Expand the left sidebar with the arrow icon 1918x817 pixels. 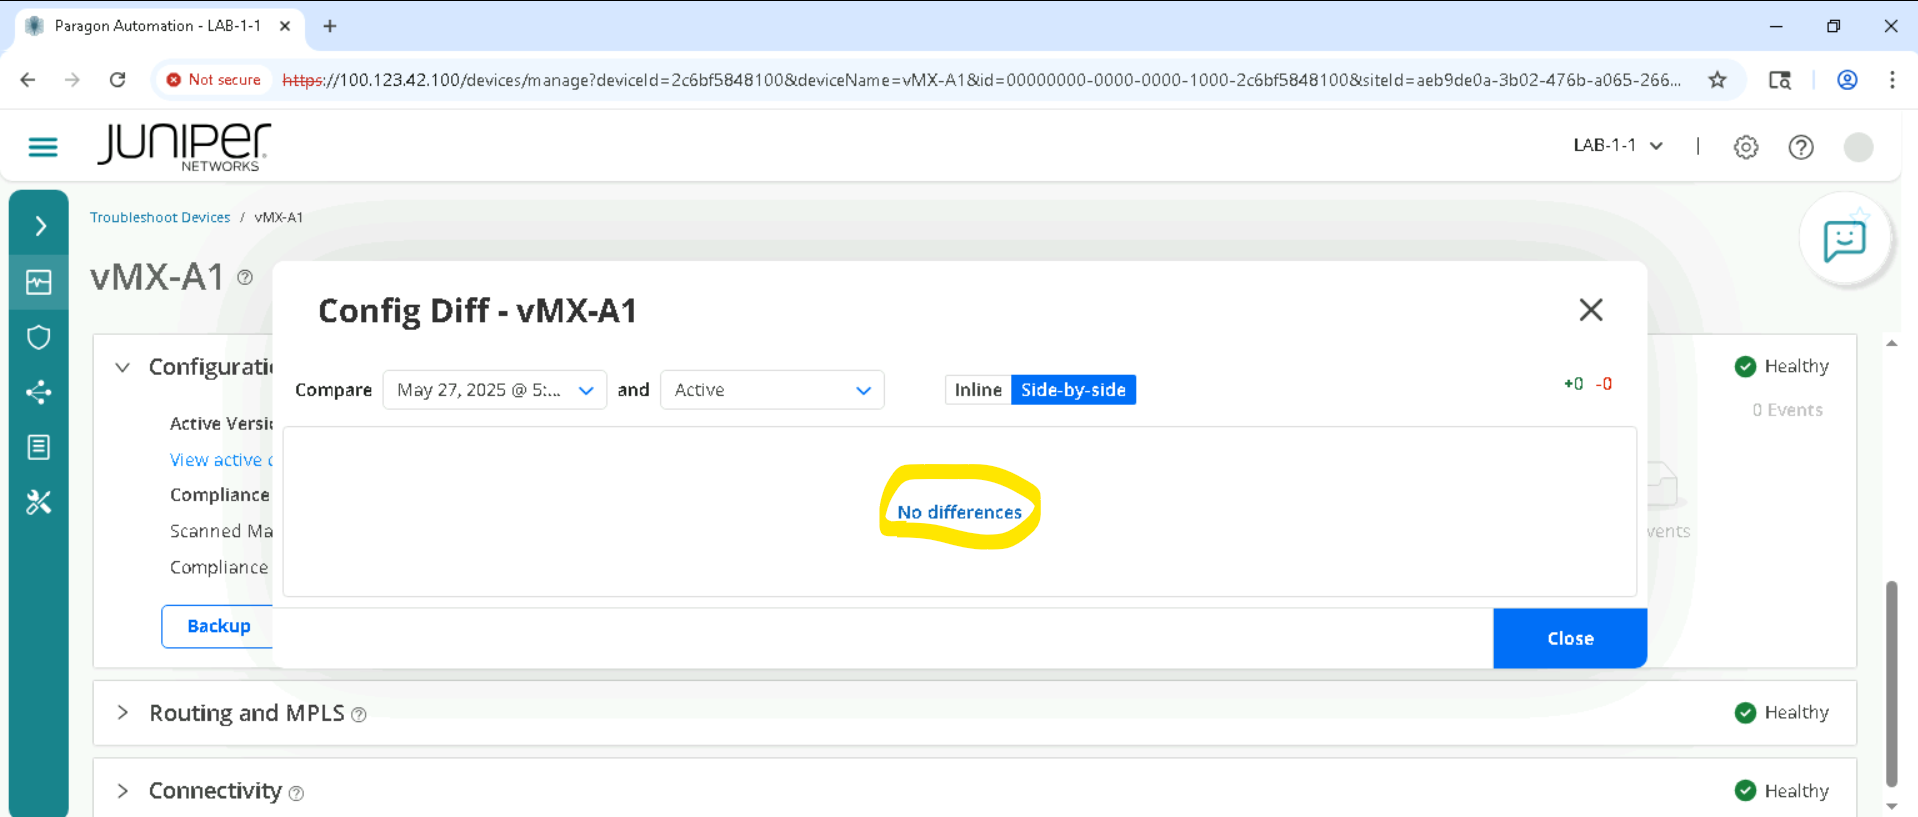(x=40, y=226)
